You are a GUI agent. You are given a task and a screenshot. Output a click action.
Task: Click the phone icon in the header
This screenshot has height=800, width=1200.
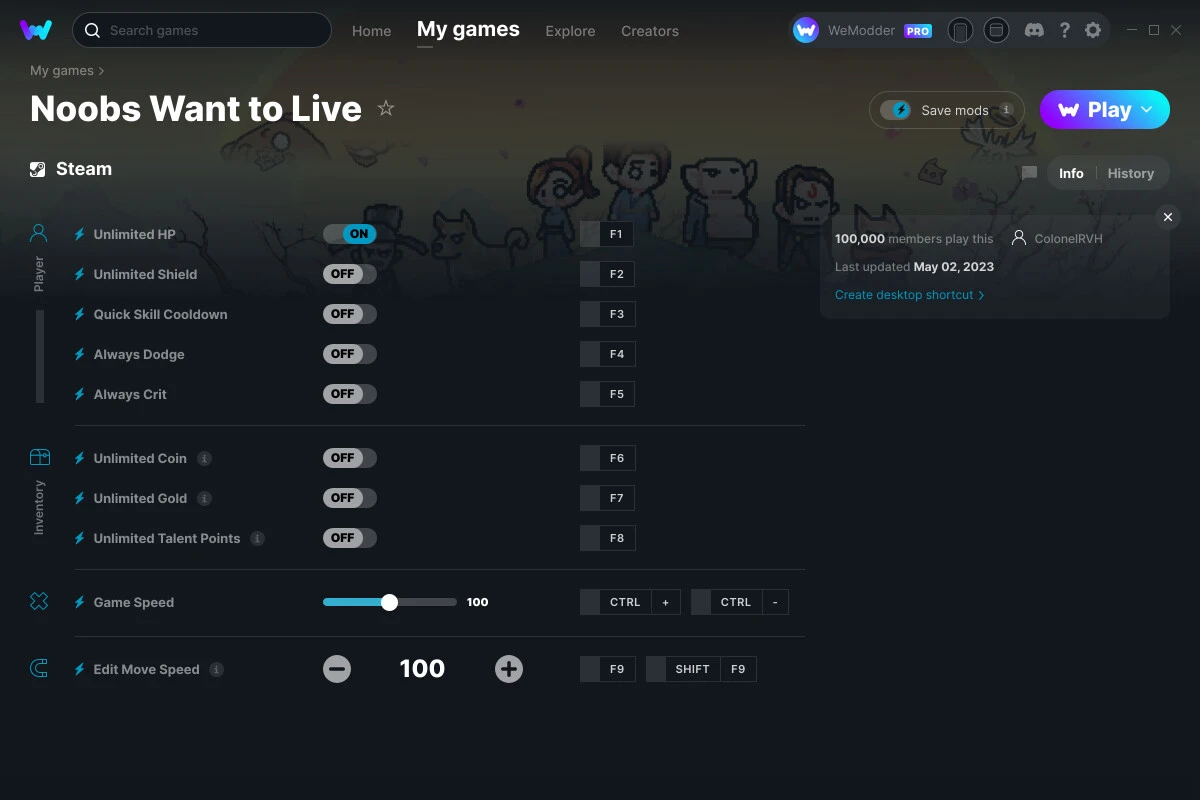click(x=960, y=31)
